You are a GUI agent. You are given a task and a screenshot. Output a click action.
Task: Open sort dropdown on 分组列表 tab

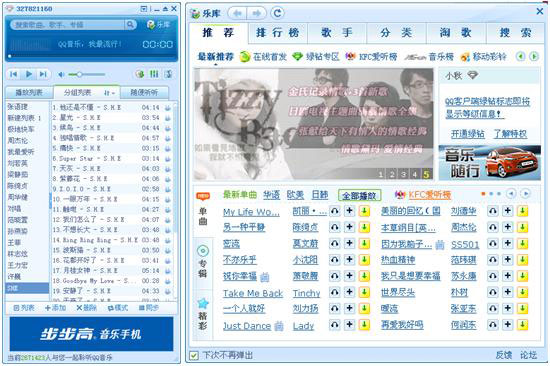109,93
